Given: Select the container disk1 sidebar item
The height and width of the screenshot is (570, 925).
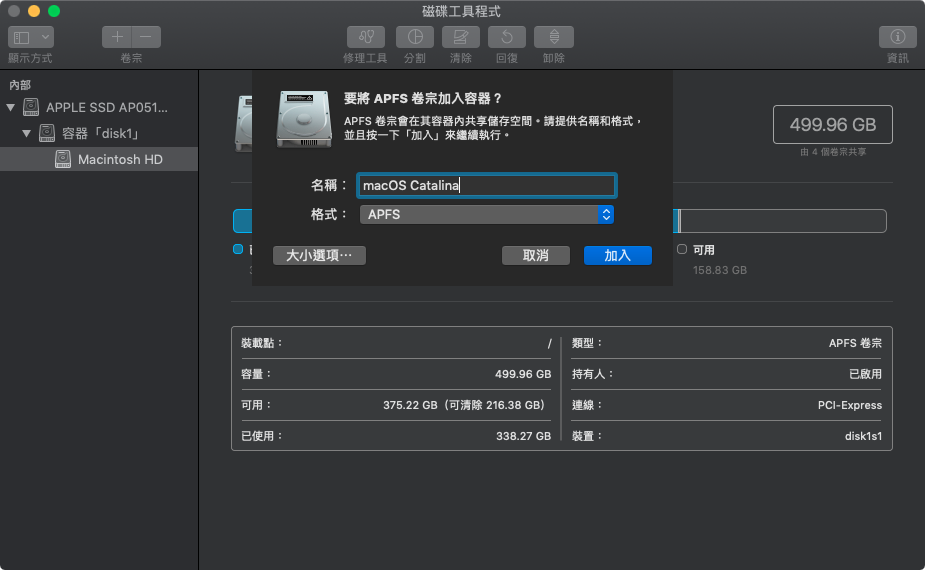Looking at the screenshot, I should [100, 133].
